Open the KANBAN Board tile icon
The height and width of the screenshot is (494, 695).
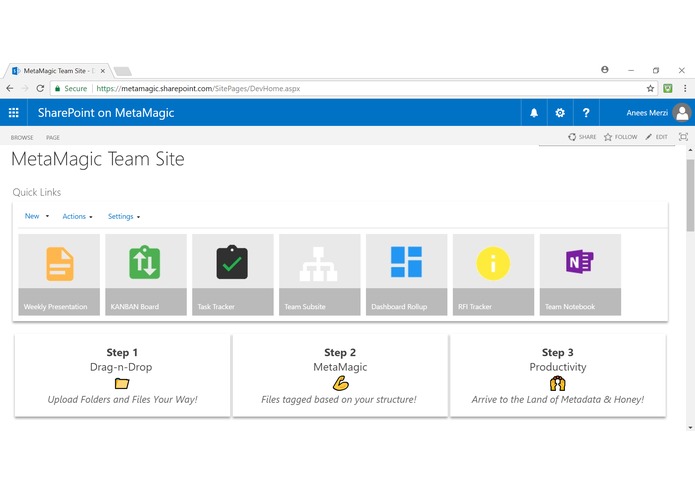click(144, 262)
